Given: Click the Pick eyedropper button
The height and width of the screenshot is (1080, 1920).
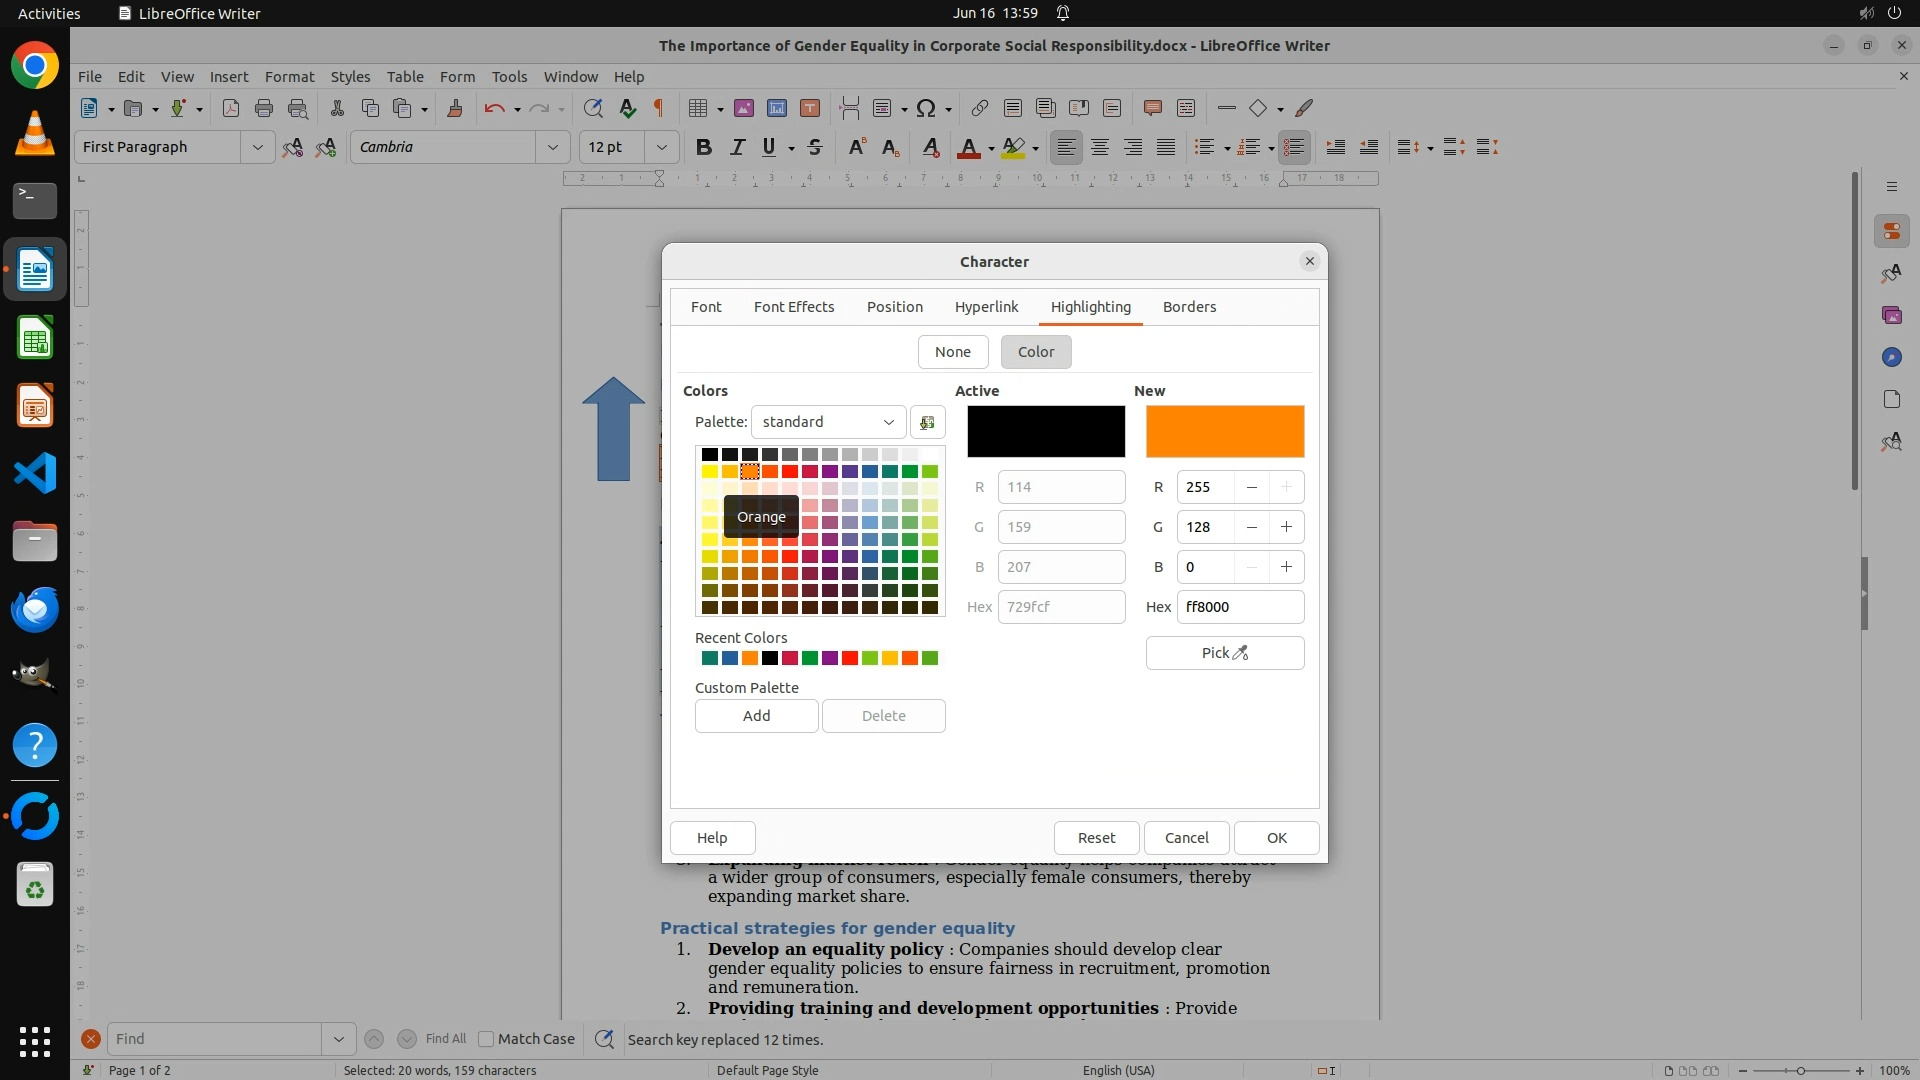Looking at the screenshot, I should tap(1224, 653).
